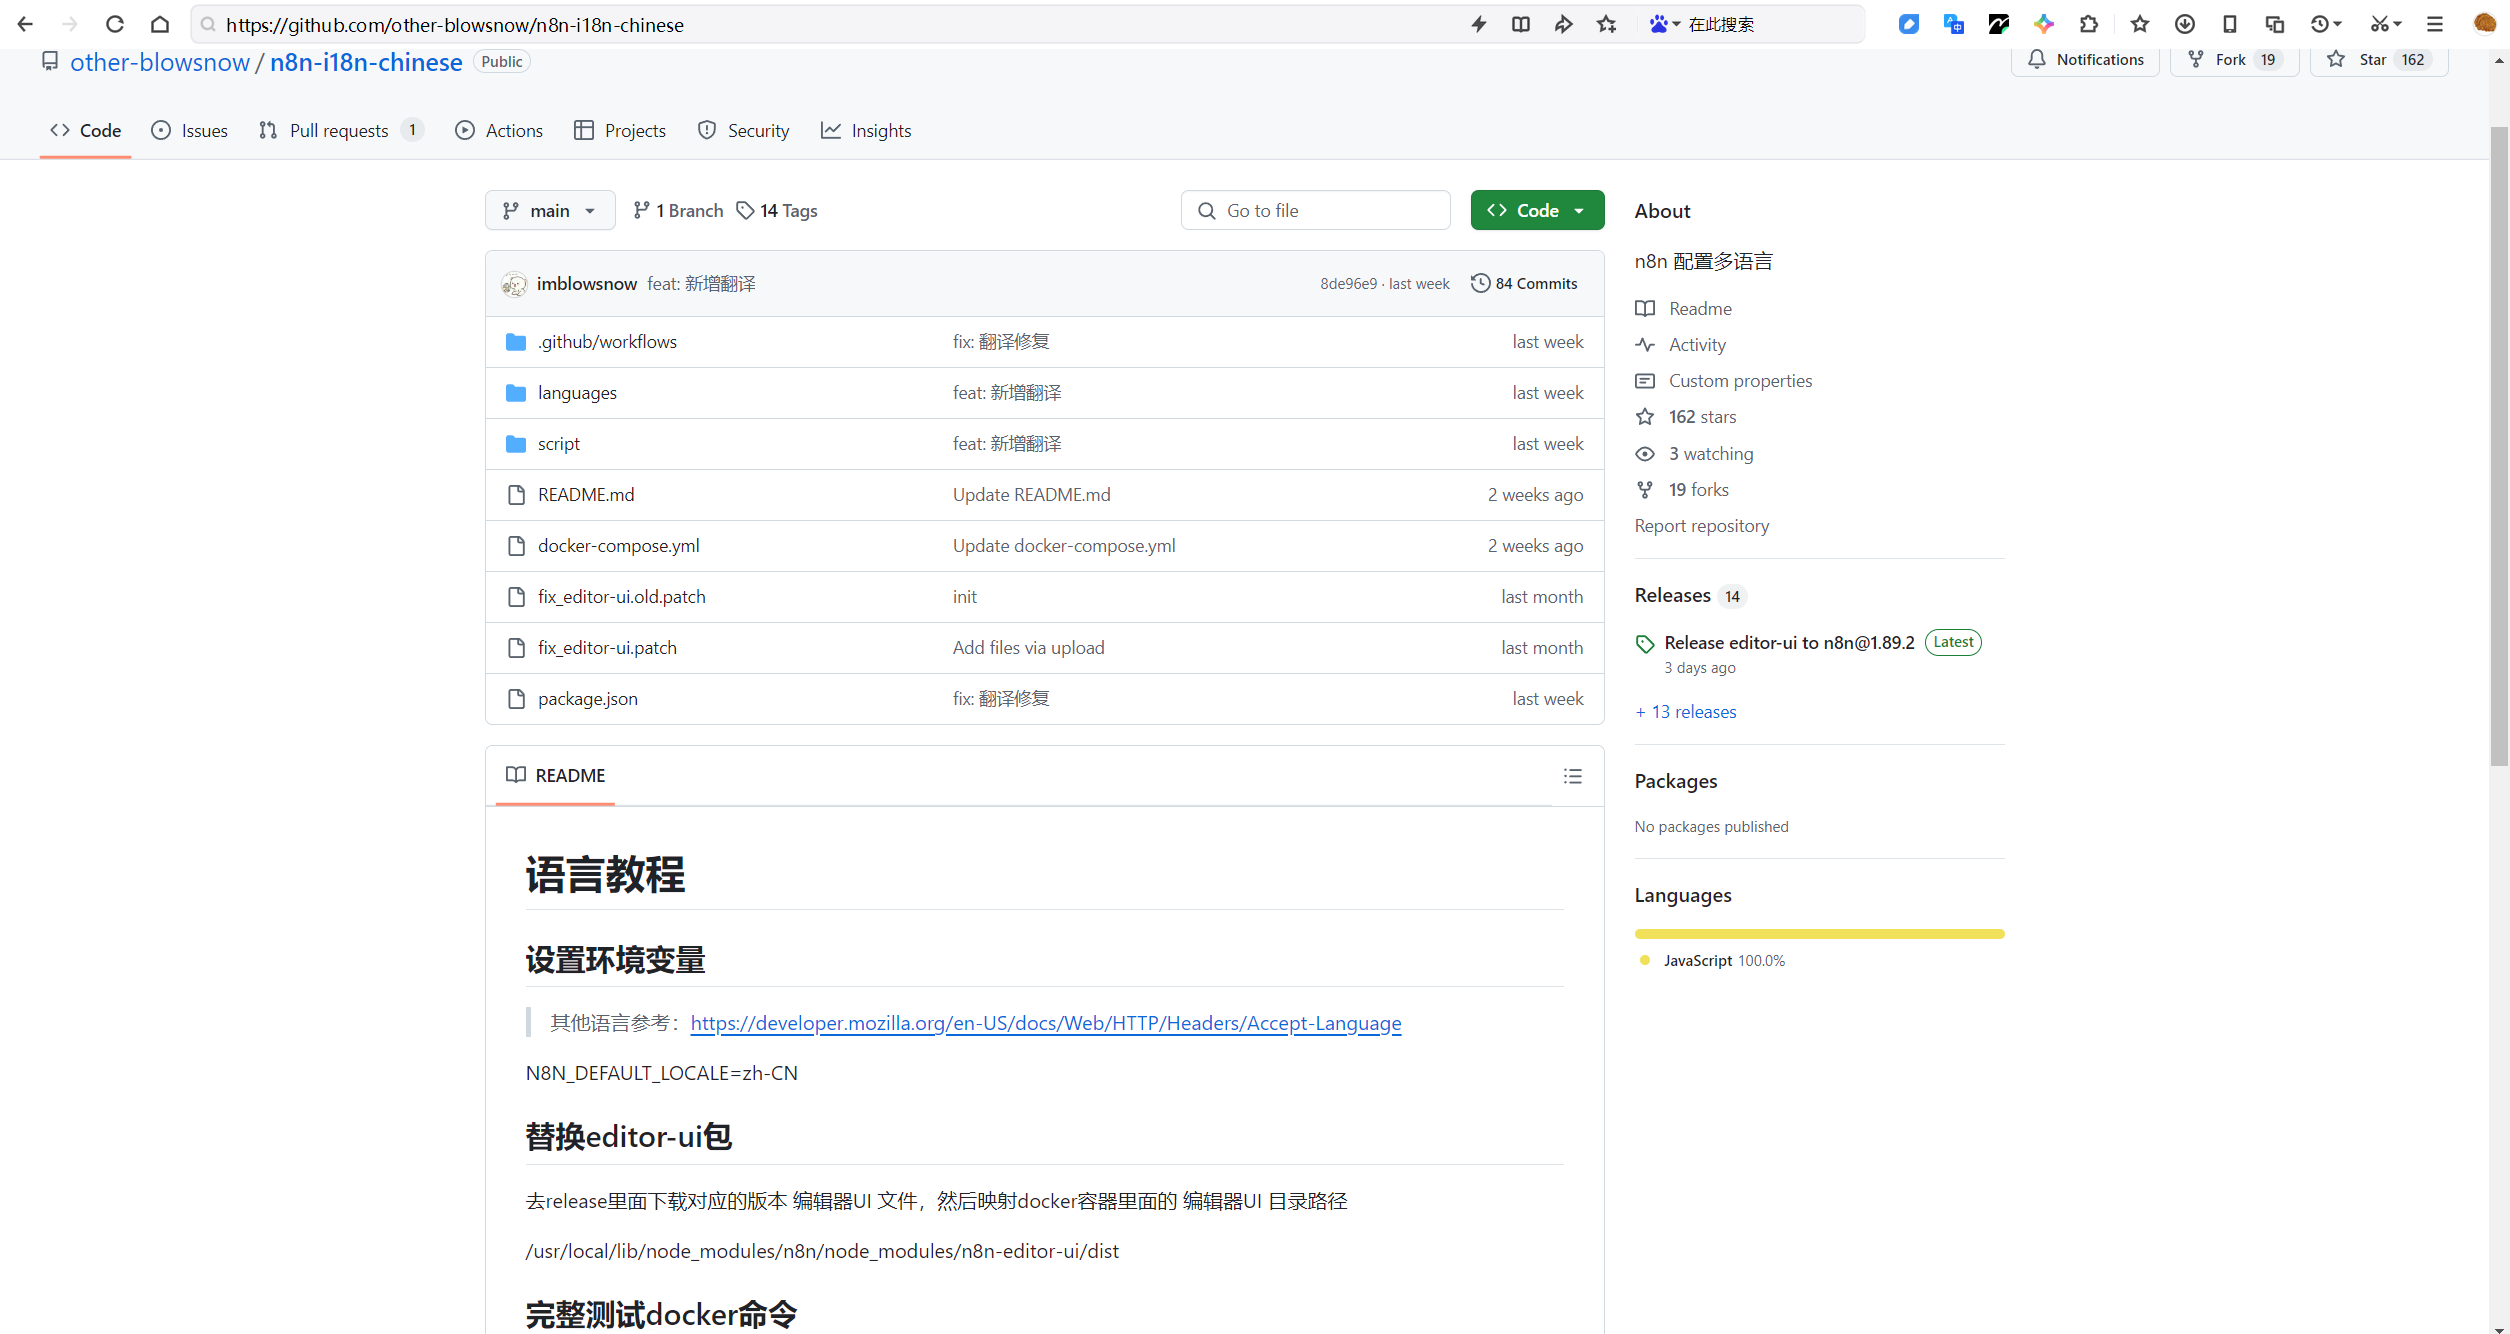Open imblowsnow author avatar
Viewport: 2510px width, 1334px height.
(514, 284)
